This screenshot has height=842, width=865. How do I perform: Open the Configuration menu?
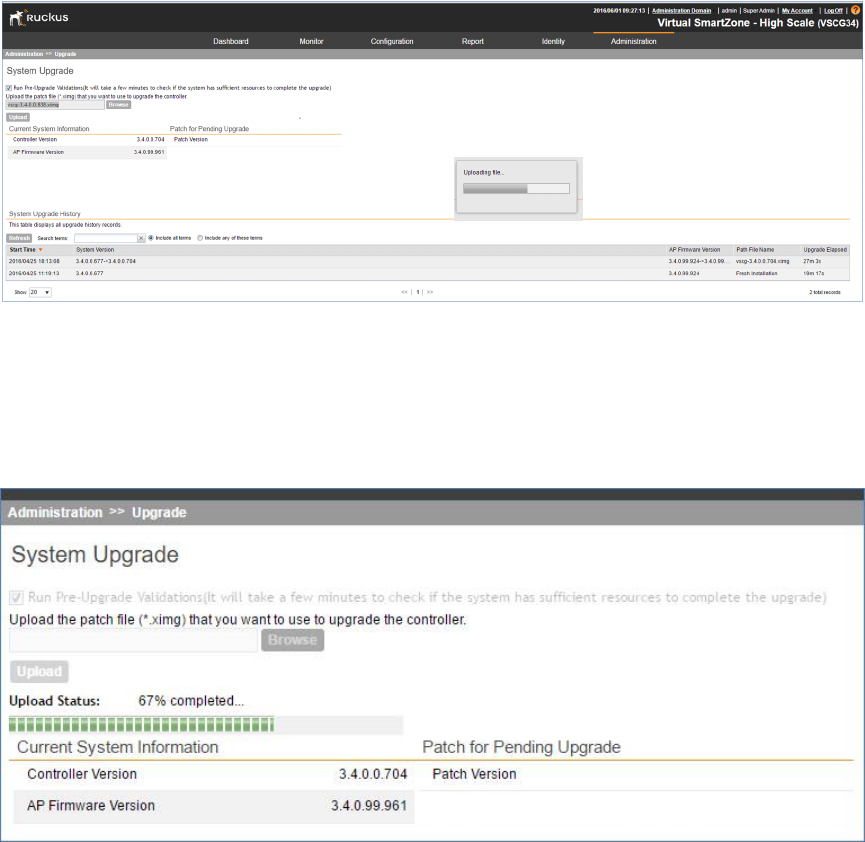tap(392, 41)
